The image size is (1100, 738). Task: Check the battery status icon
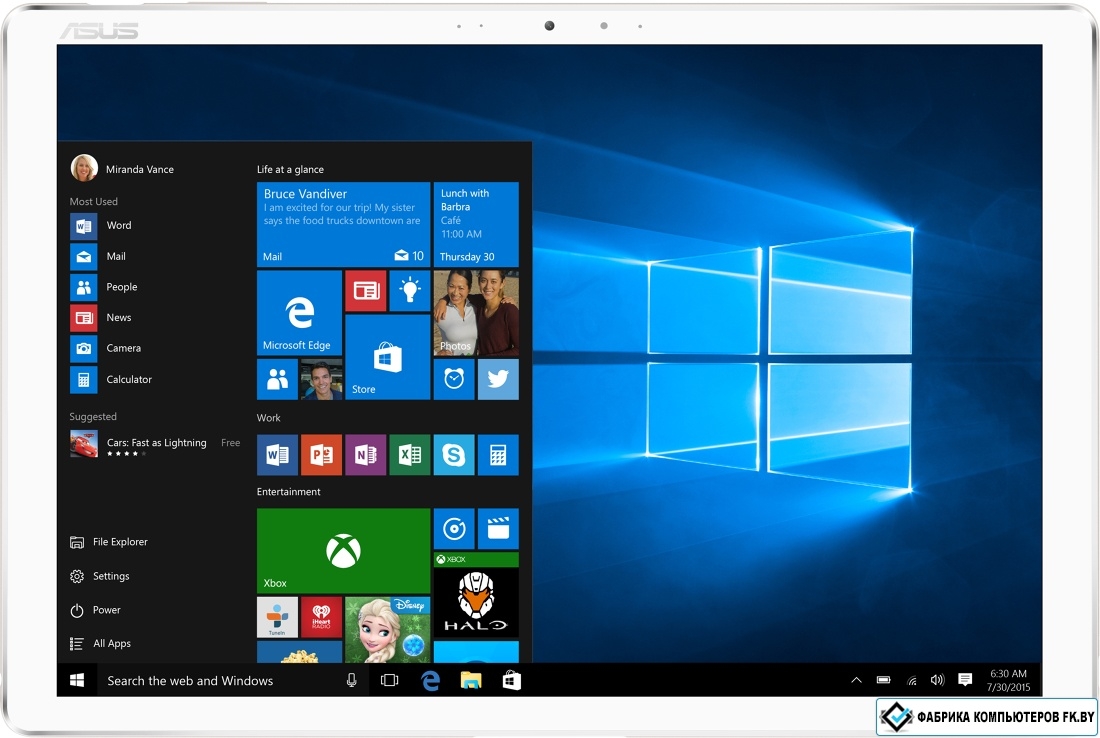(884, 680)
